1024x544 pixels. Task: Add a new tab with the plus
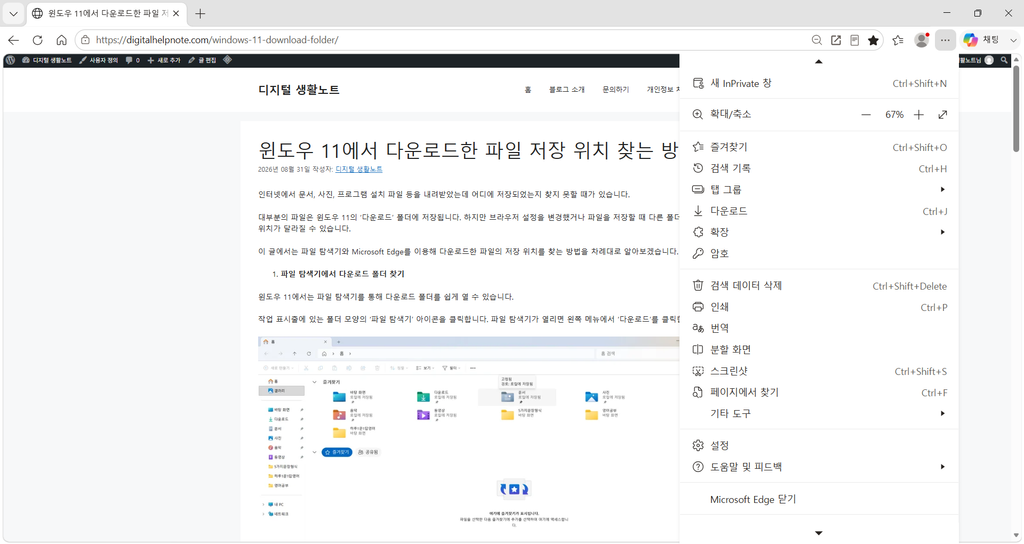[200, 13]
